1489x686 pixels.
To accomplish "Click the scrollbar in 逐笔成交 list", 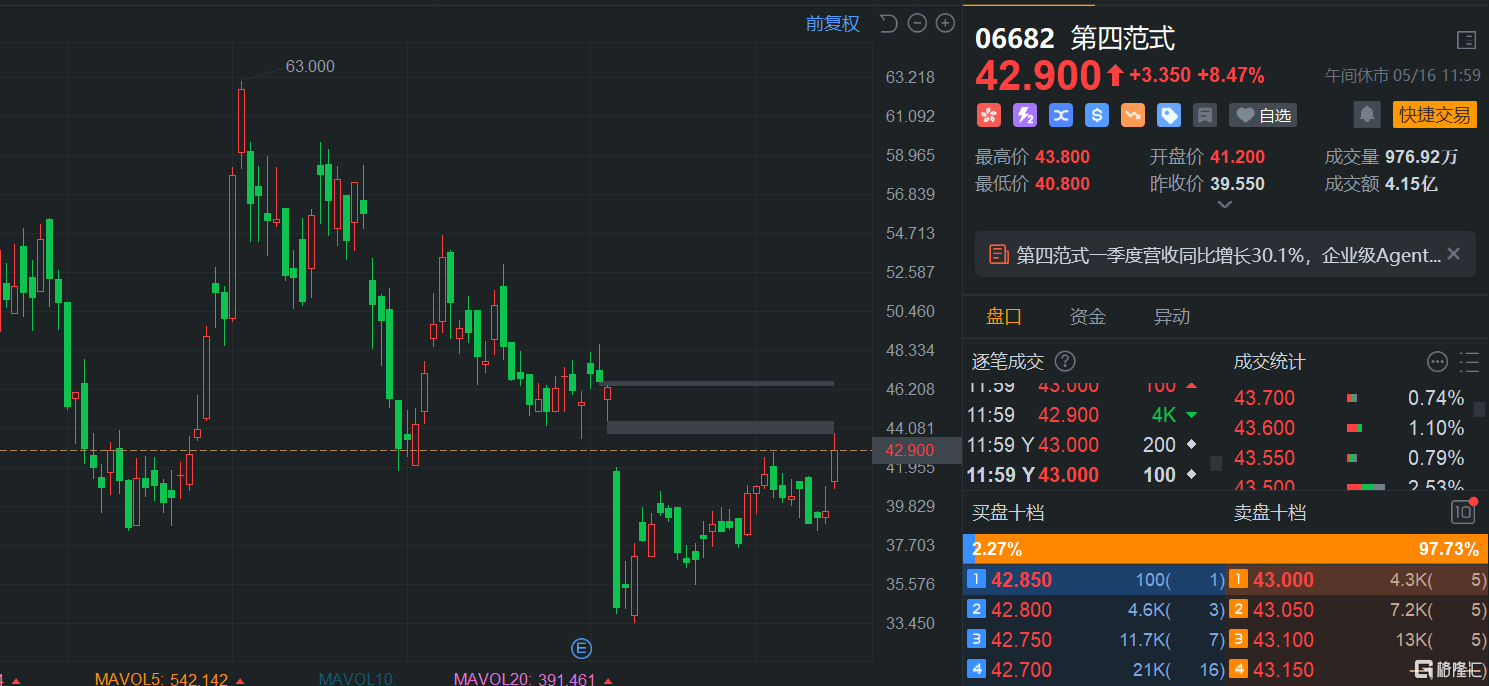I will point(1216,464).
